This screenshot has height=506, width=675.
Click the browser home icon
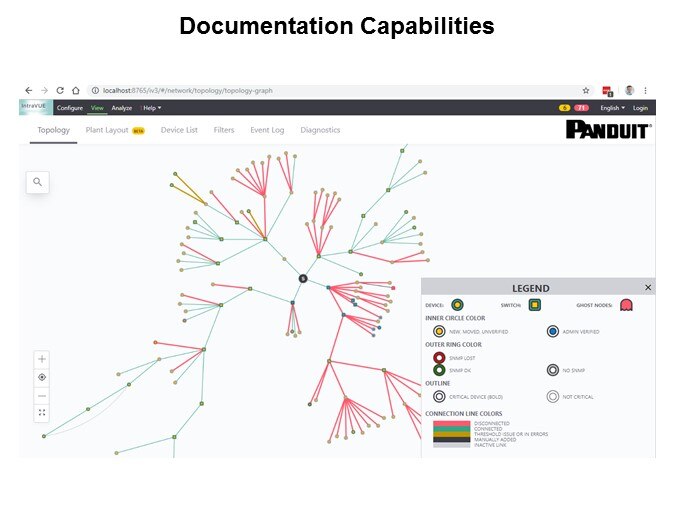(x=76, y=90)
